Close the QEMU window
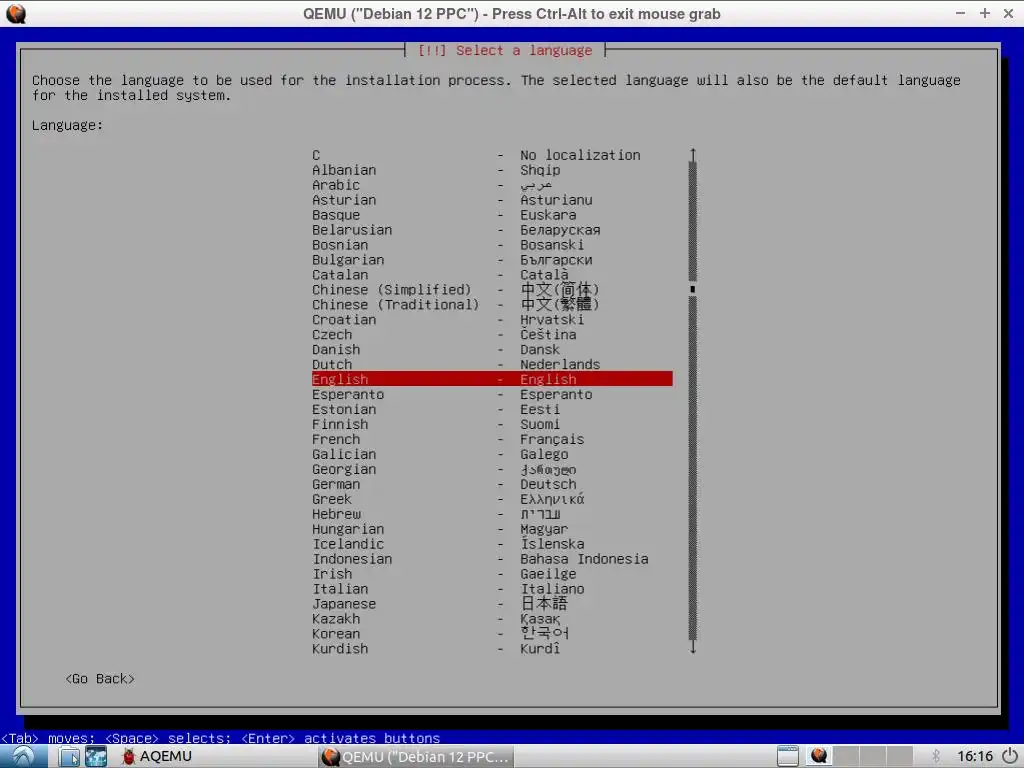The width and height of the screenshot is (1024, 768). 1008,13
